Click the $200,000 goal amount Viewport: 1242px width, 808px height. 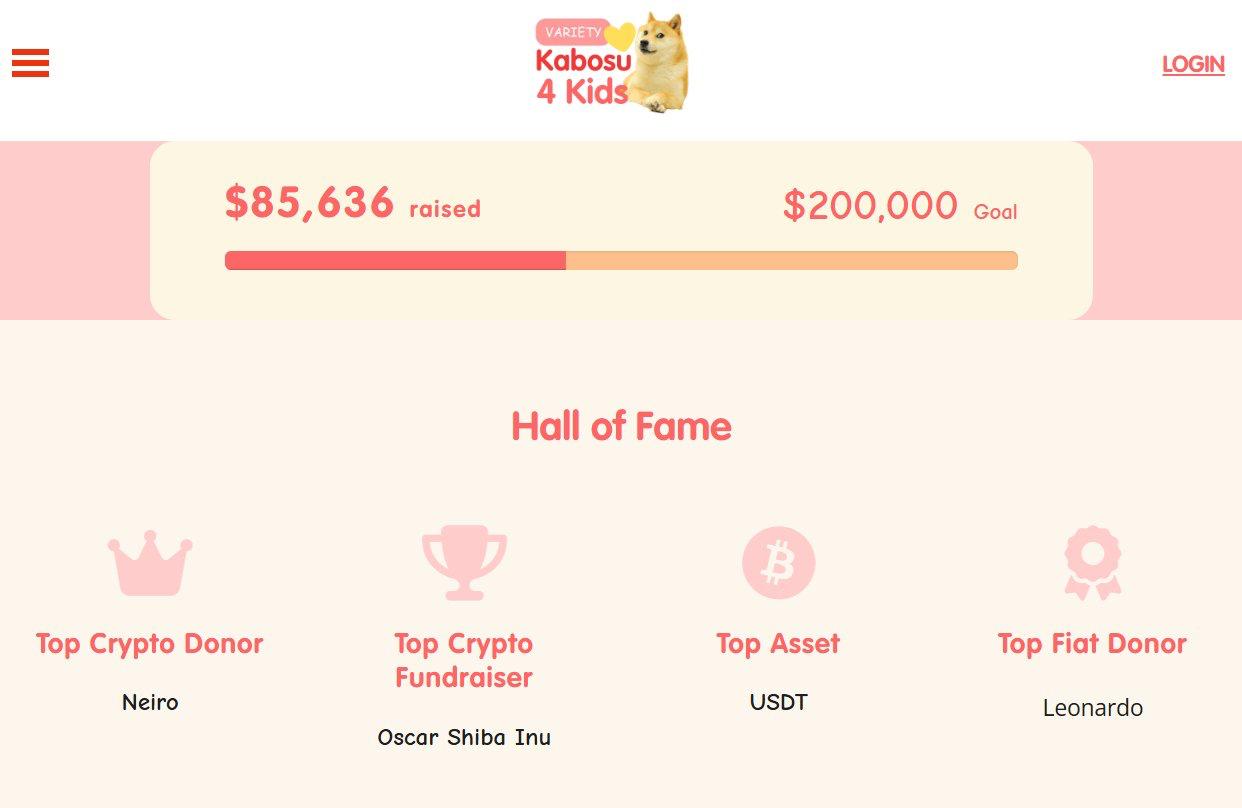click(870, 205)
